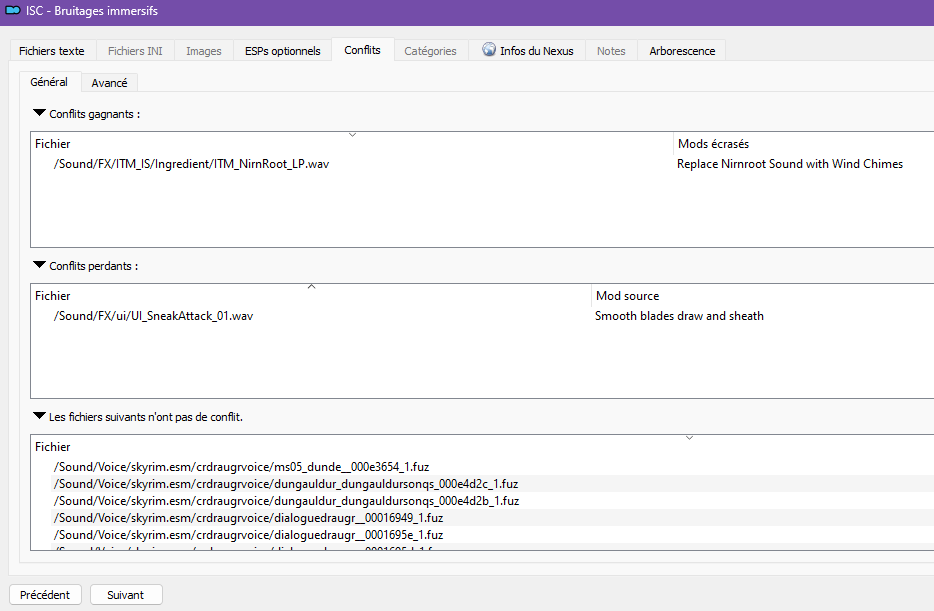This screenshot has width=934, height=611.
Task: Click the Mod Organizer icon in title bar
Action: tap(13, 11)
